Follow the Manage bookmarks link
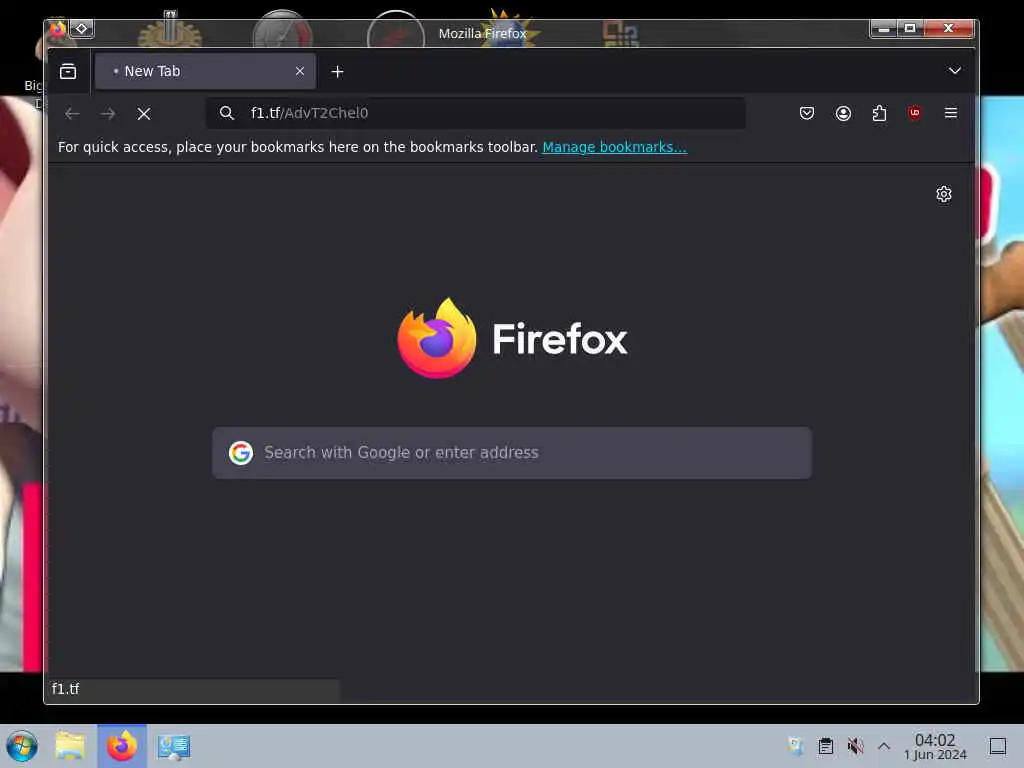Viewport: 1024px width, 768px height. 615,147
